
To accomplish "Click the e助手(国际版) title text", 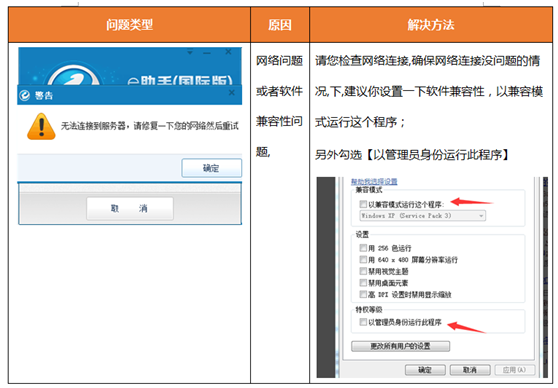I will (x=180, y=80).
